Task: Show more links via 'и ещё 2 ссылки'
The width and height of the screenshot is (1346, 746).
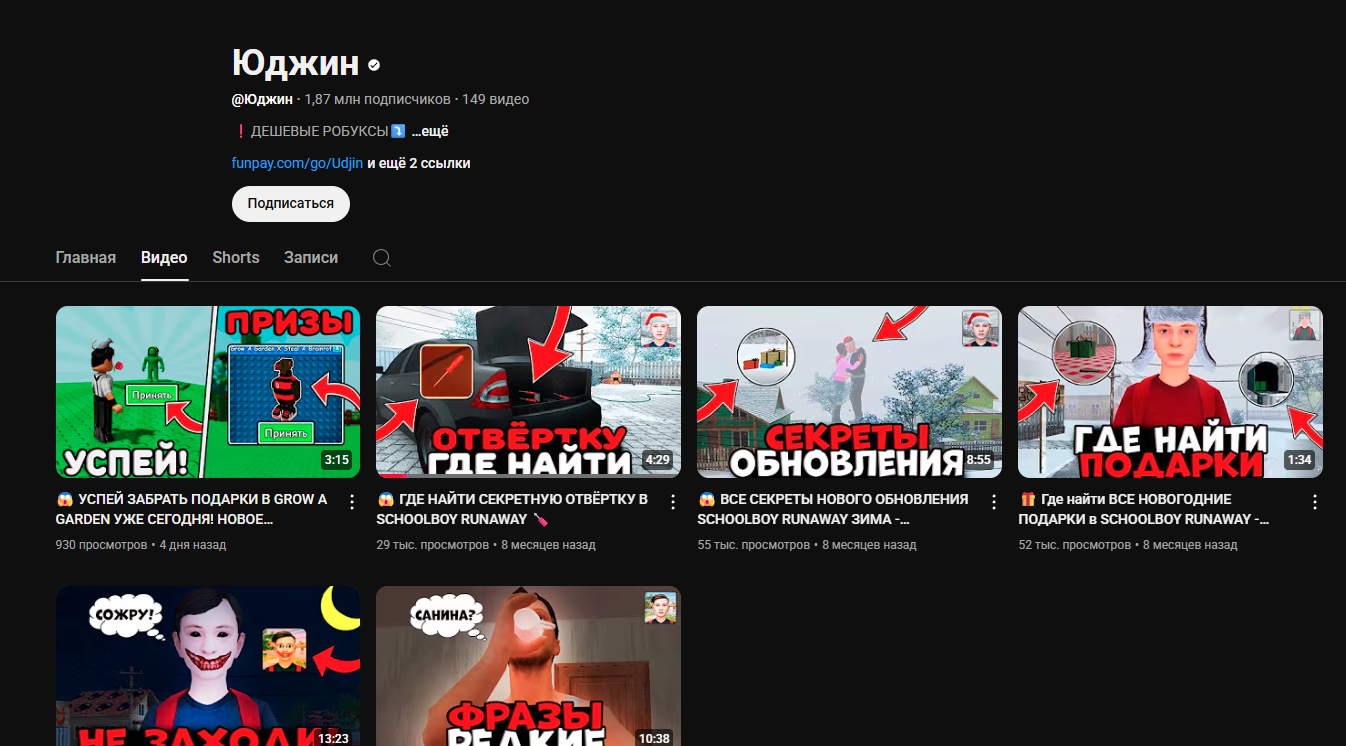Action: pos(419,163)
